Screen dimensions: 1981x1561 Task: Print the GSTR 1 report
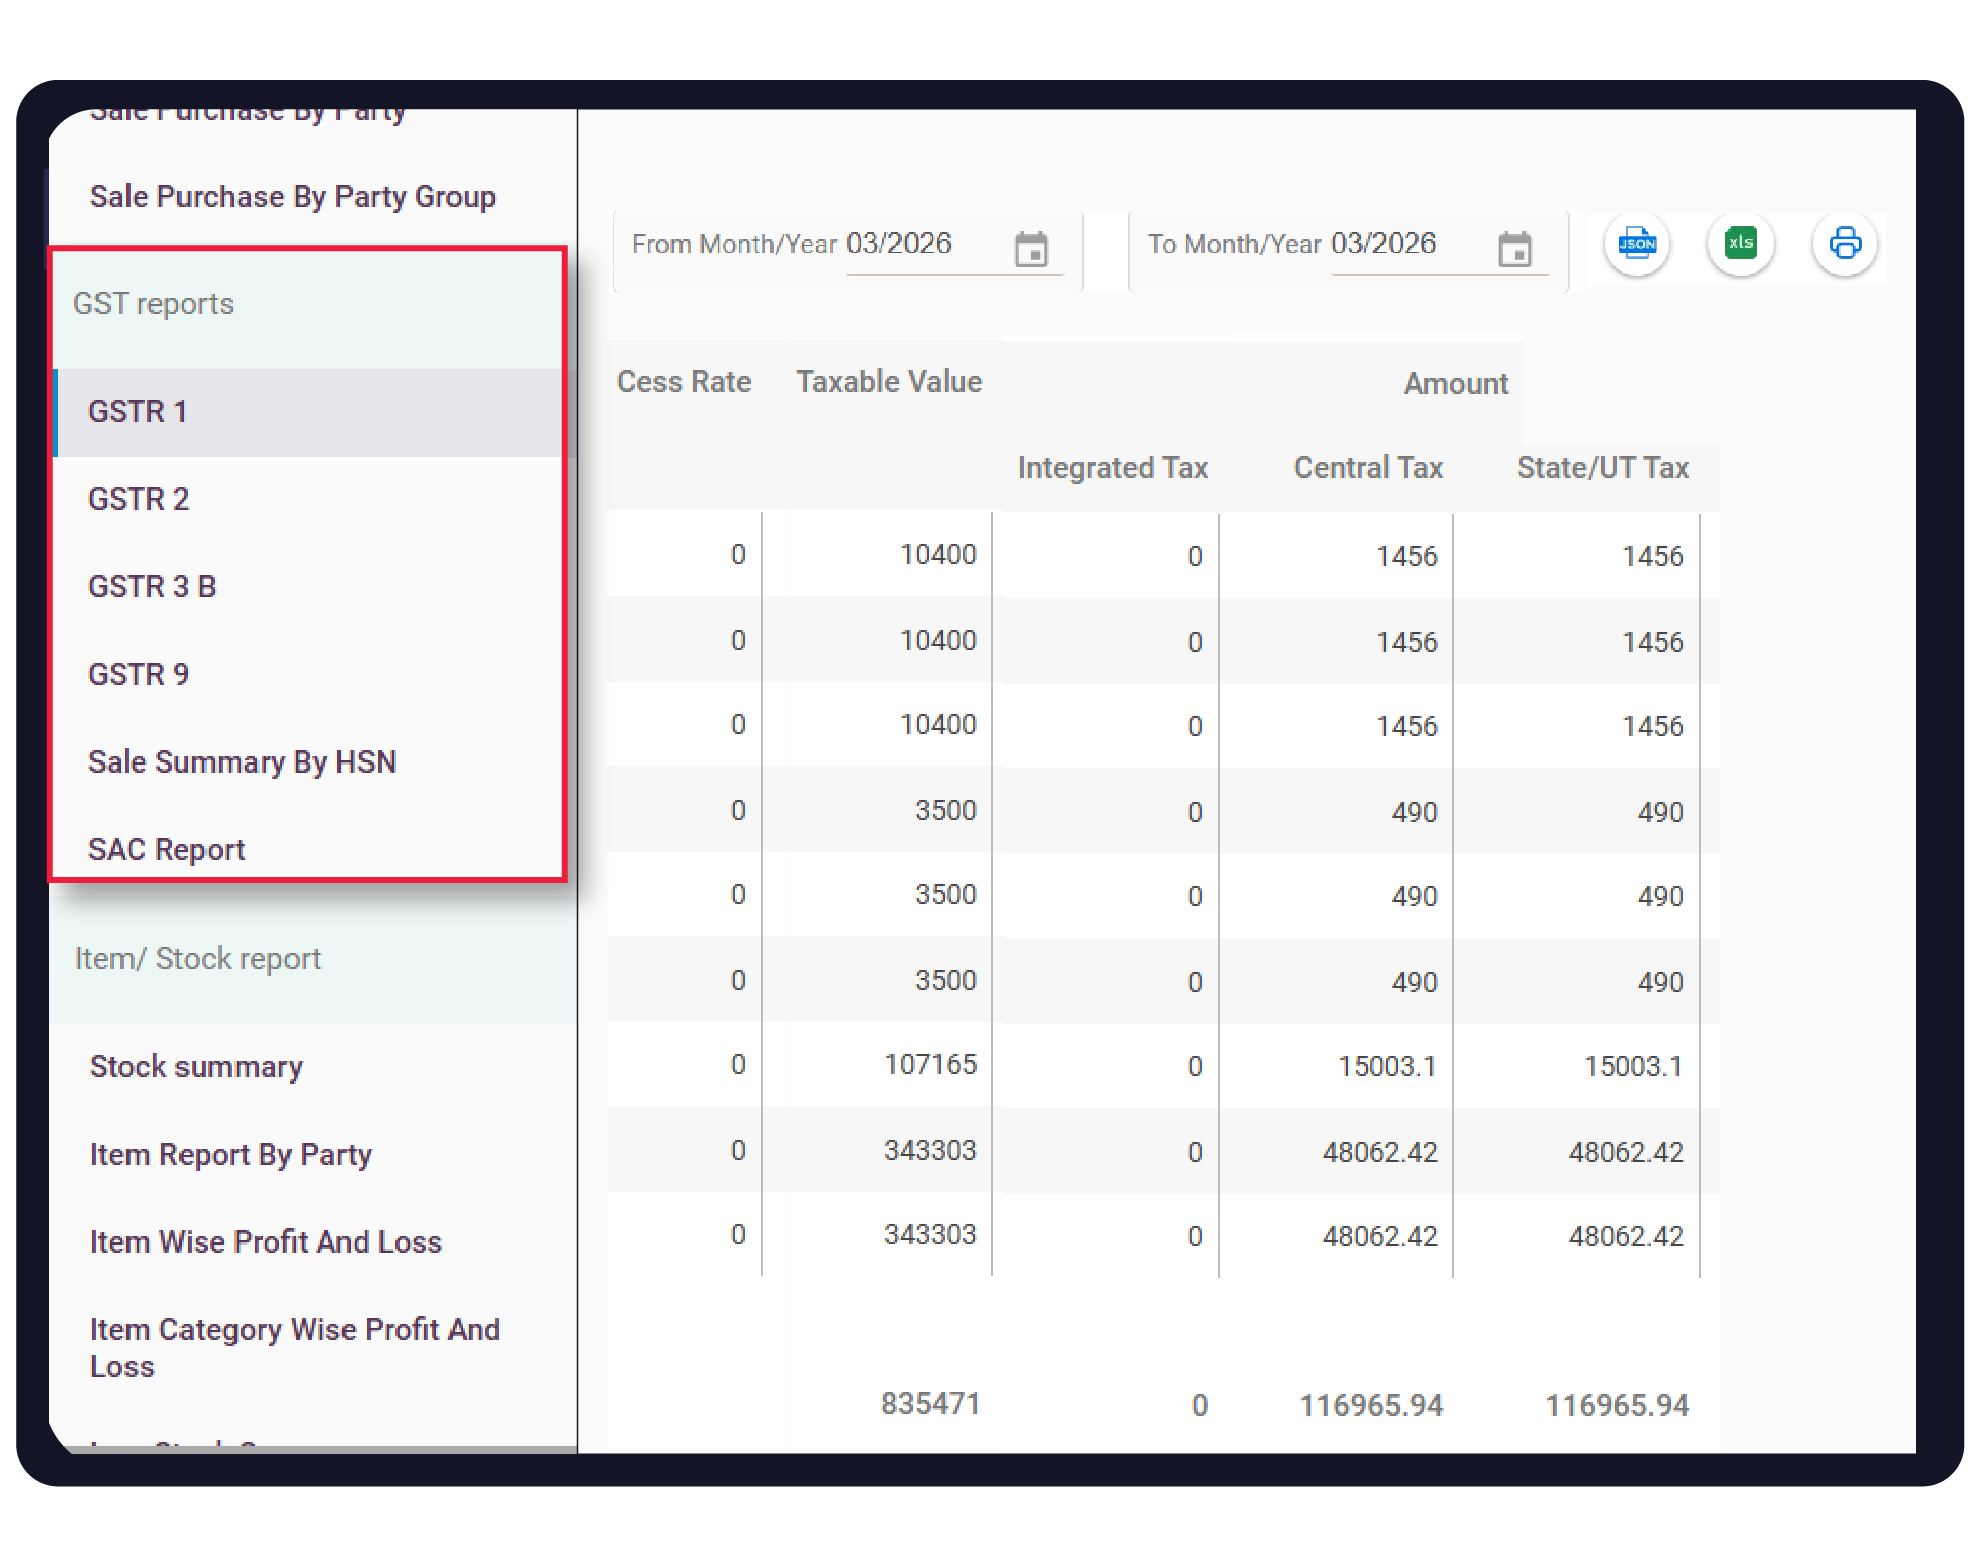(x=1844, y=244)
